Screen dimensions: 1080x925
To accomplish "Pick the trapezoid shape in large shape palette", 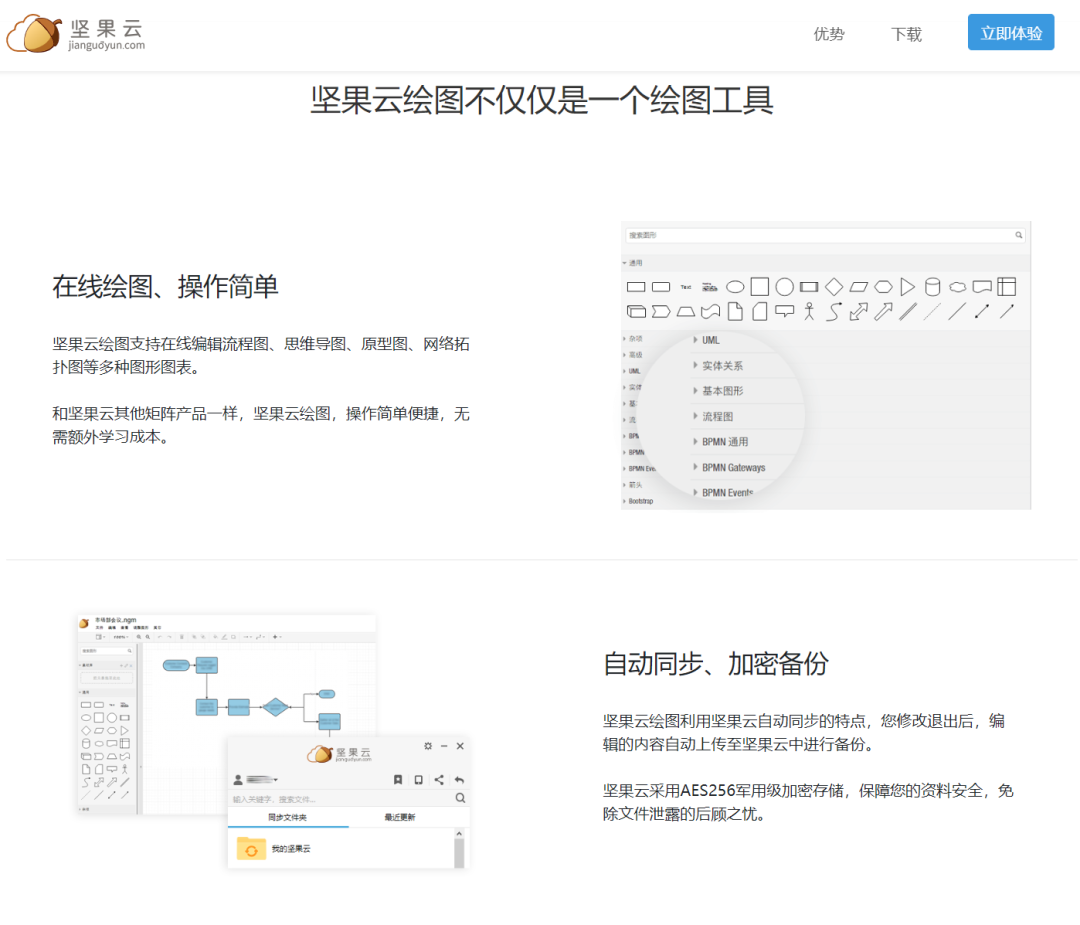I will tap(685, 312).
